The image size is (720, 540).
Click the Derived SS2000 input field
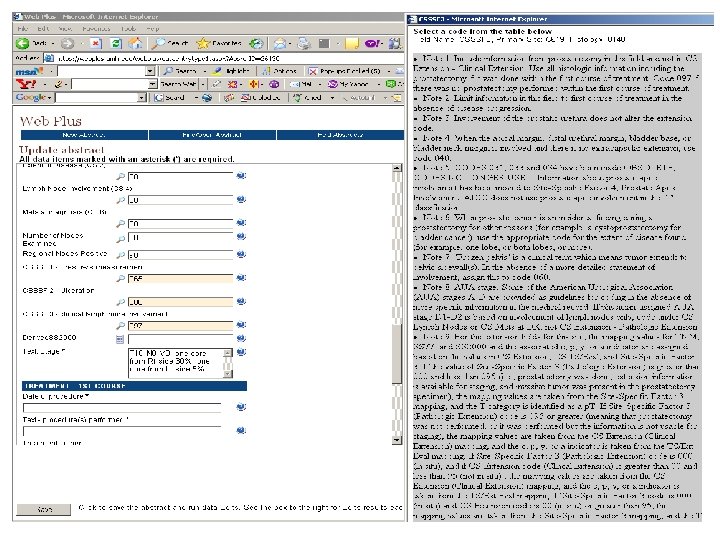(x=180, y=340)
